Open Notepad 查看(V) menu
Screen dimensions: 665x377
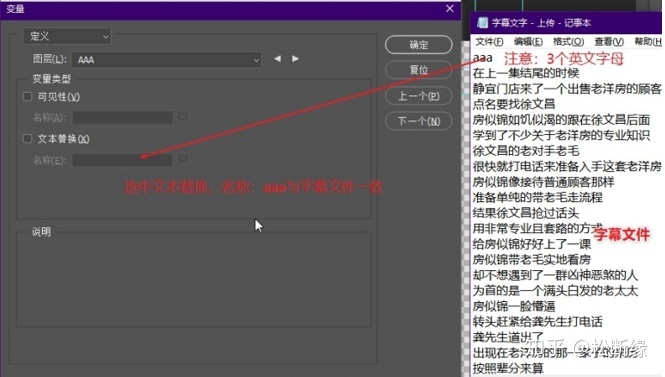(609, 41)
